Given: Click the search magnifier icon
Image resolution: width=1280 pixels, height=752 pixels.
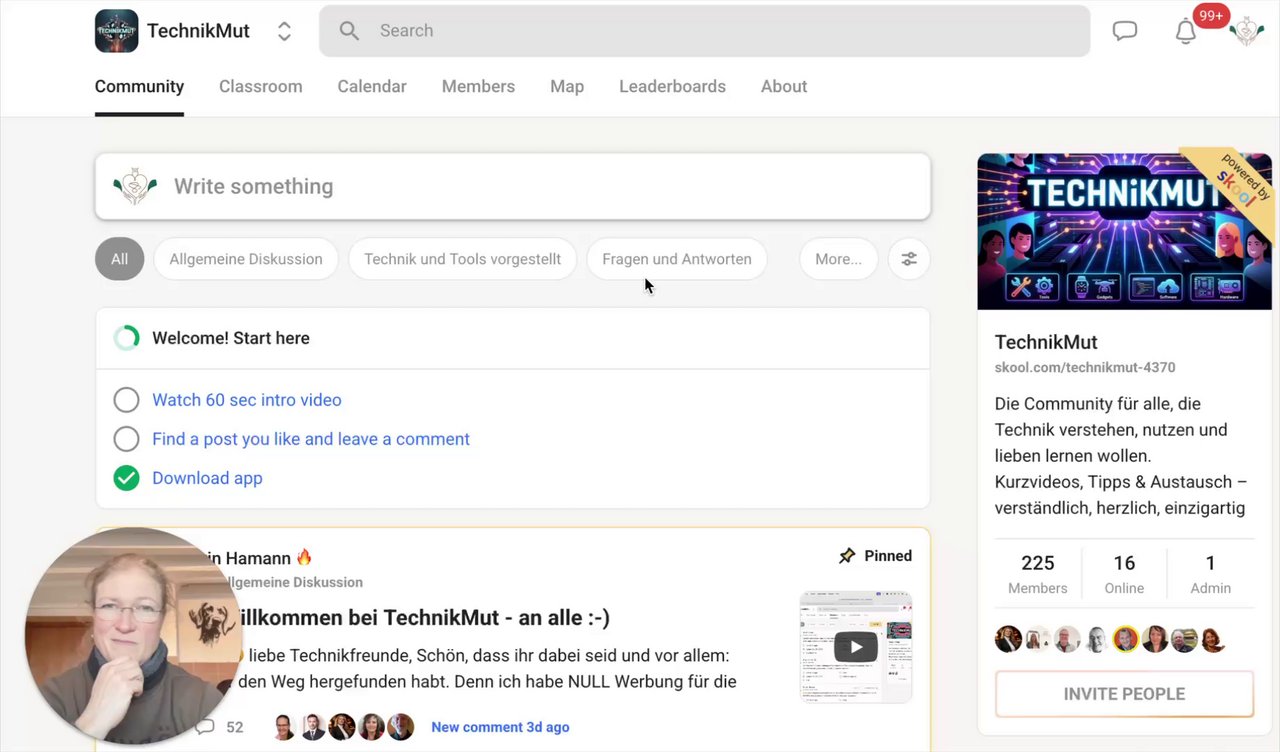Looking at the screenshot, I should pos(349,31).
